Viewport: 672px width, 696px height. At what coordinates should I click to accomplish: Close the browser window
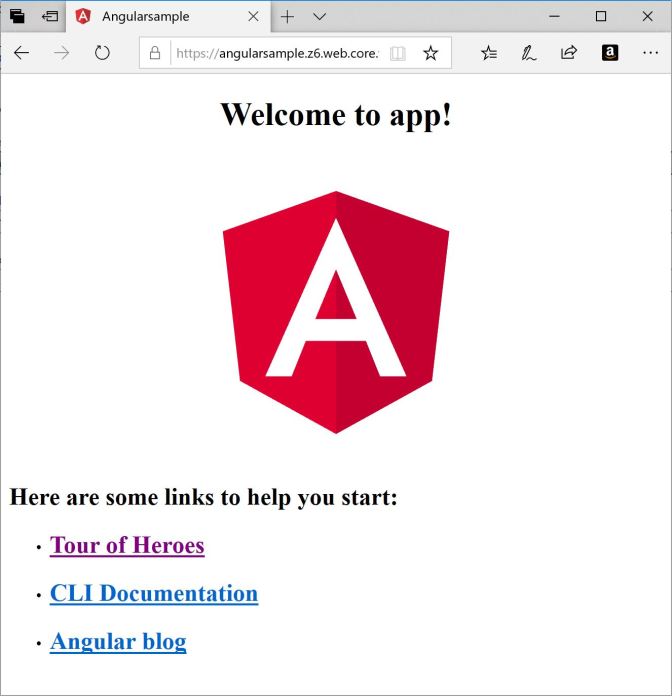647,16
